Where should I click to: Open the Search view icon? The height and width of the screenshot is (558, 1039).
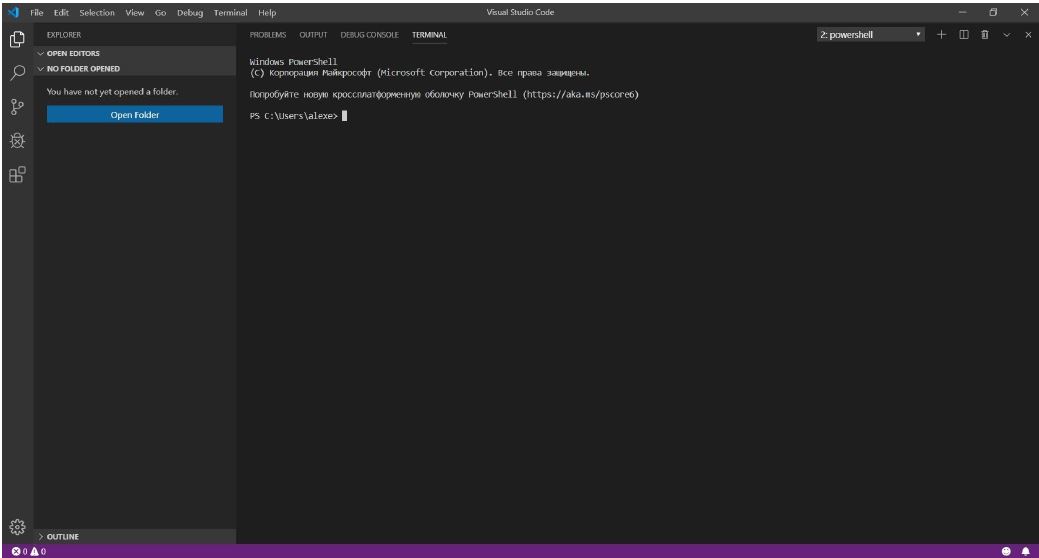pos(17,73)
